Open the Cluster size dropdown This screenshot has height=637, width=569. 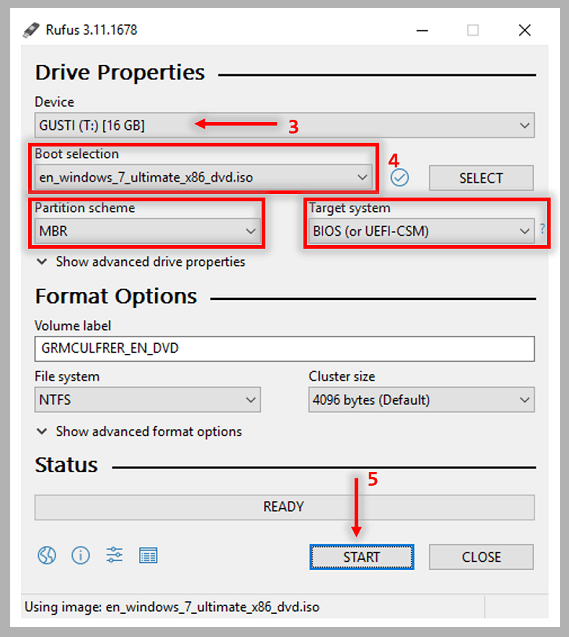click(x=421, y=400)
